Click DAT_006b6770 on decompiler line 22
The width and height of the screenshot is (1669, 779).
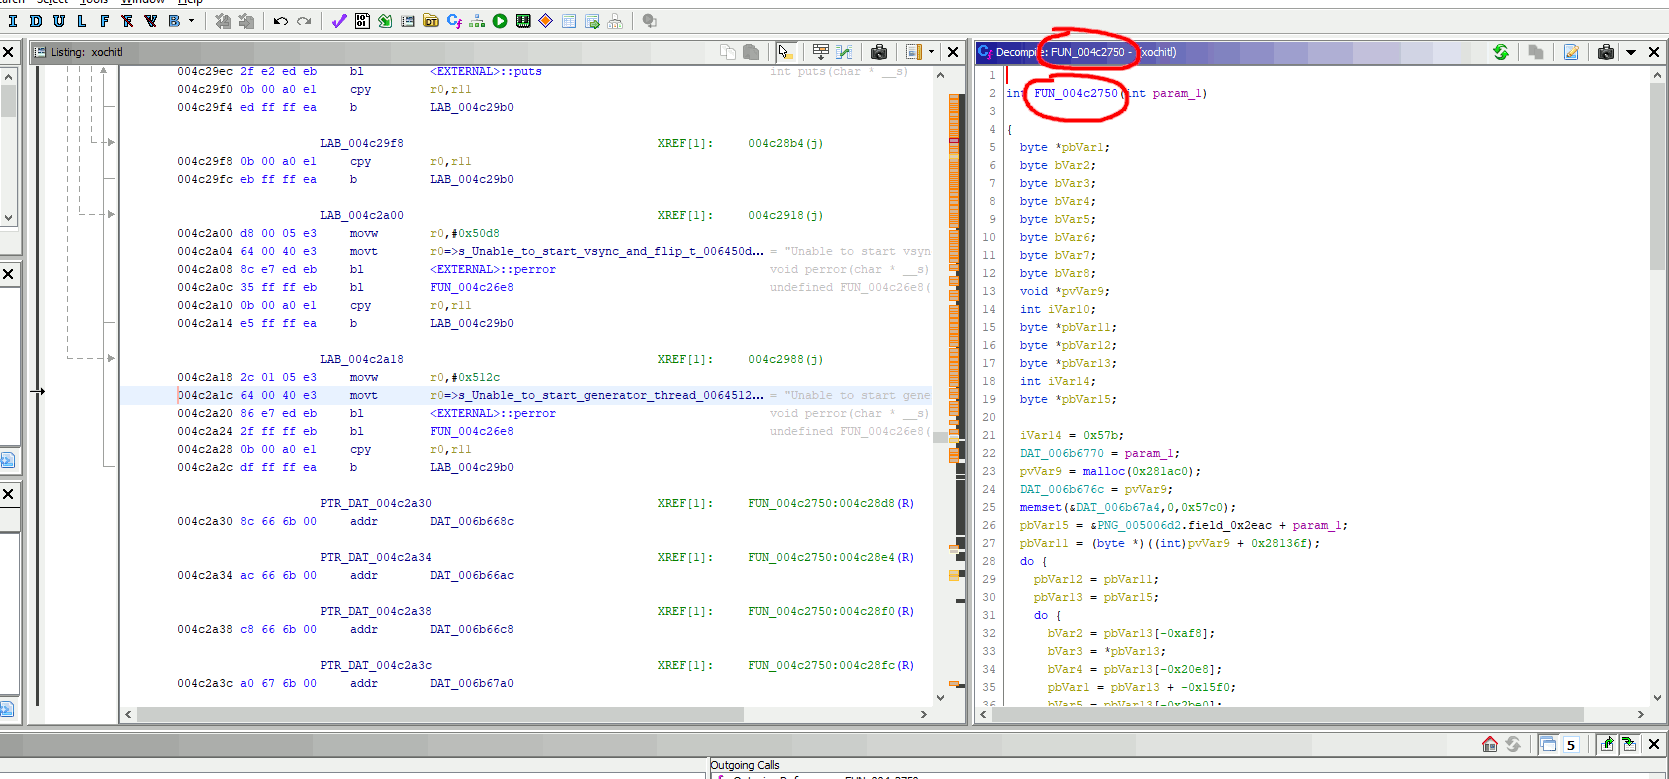pos(1061,454)
